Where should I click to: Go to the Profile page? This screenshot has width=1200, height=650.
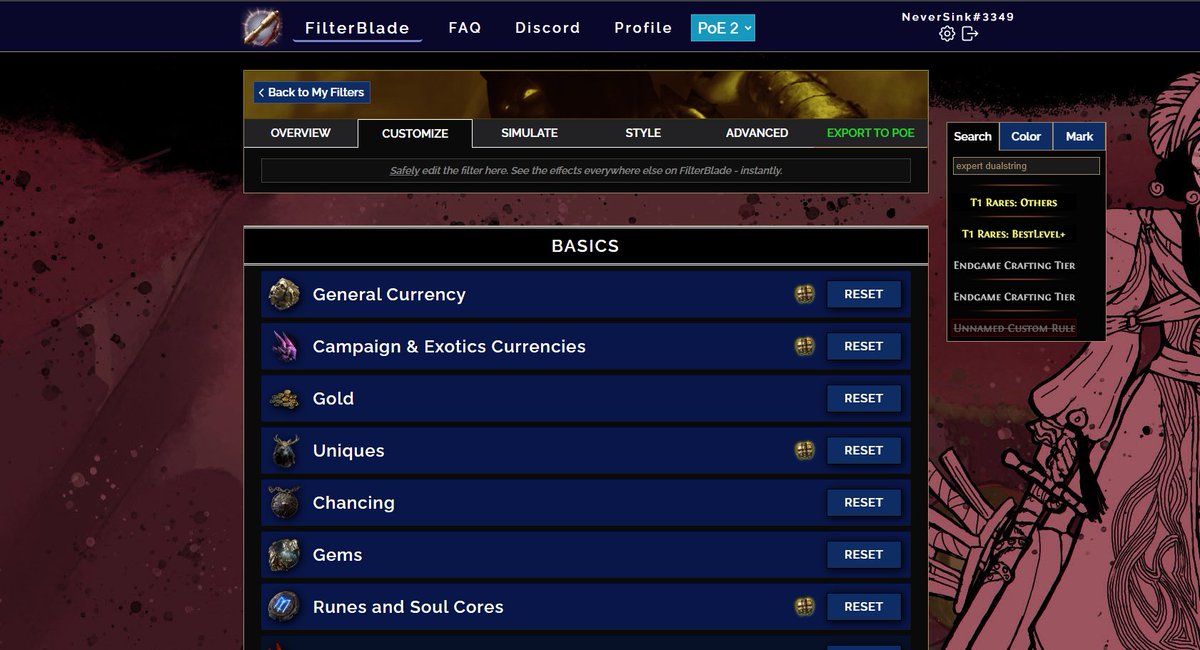pyautogui.click(x=643, y=28)
